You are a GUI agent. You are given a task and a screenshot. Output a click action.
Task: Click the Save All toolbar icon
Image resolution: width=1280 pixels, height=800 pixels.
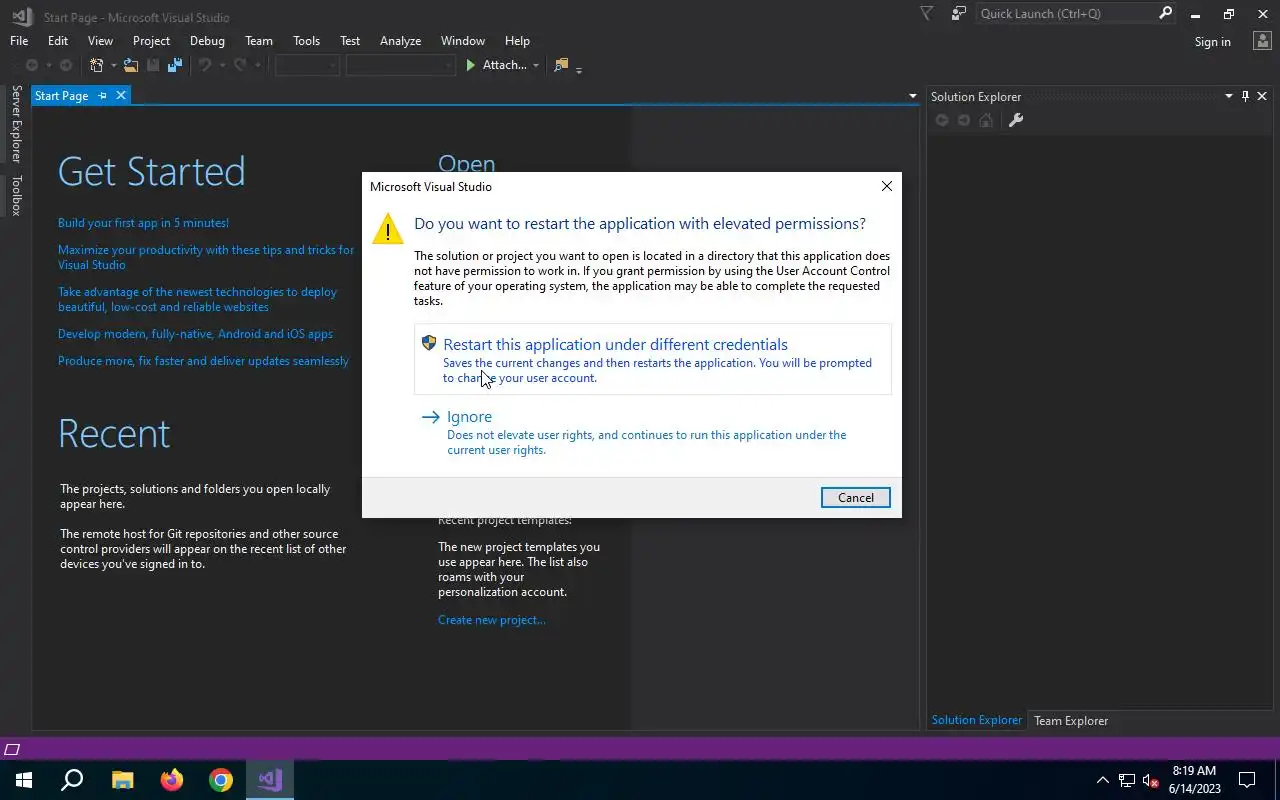[175, 65]
